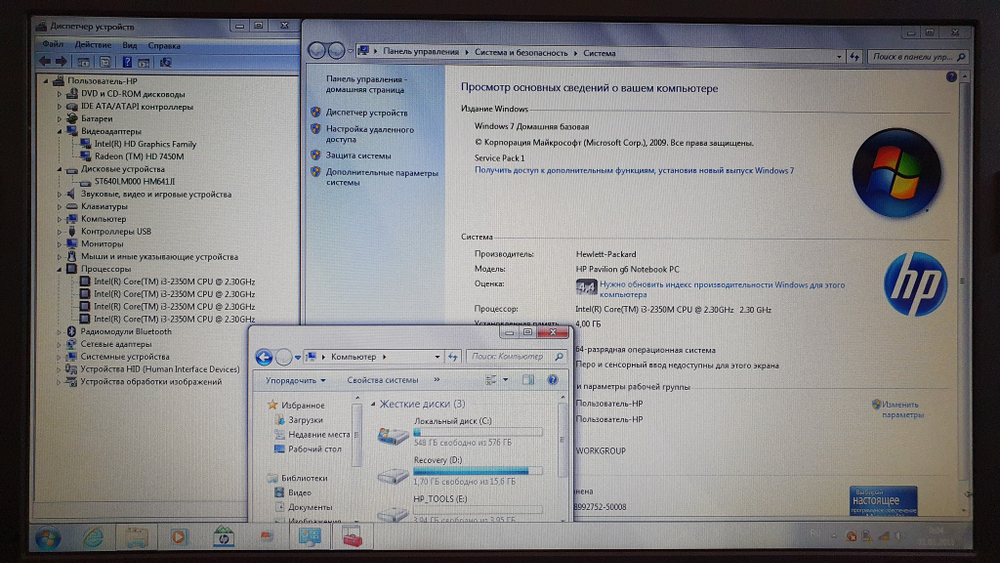This screenshot has width=1000, height=563.
Task: Click link to get new Windows 7 edition features
Action: [x=634, y=170]
